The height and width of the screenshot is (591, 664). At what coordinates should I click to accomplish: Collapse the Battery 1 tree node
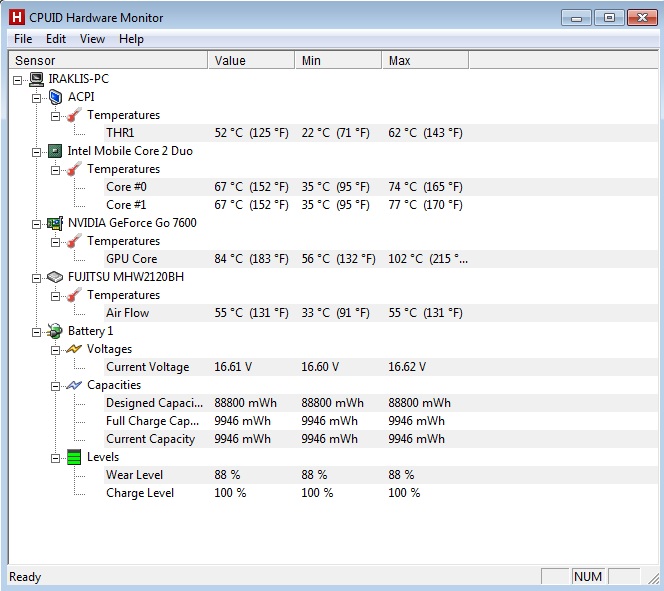37,331
